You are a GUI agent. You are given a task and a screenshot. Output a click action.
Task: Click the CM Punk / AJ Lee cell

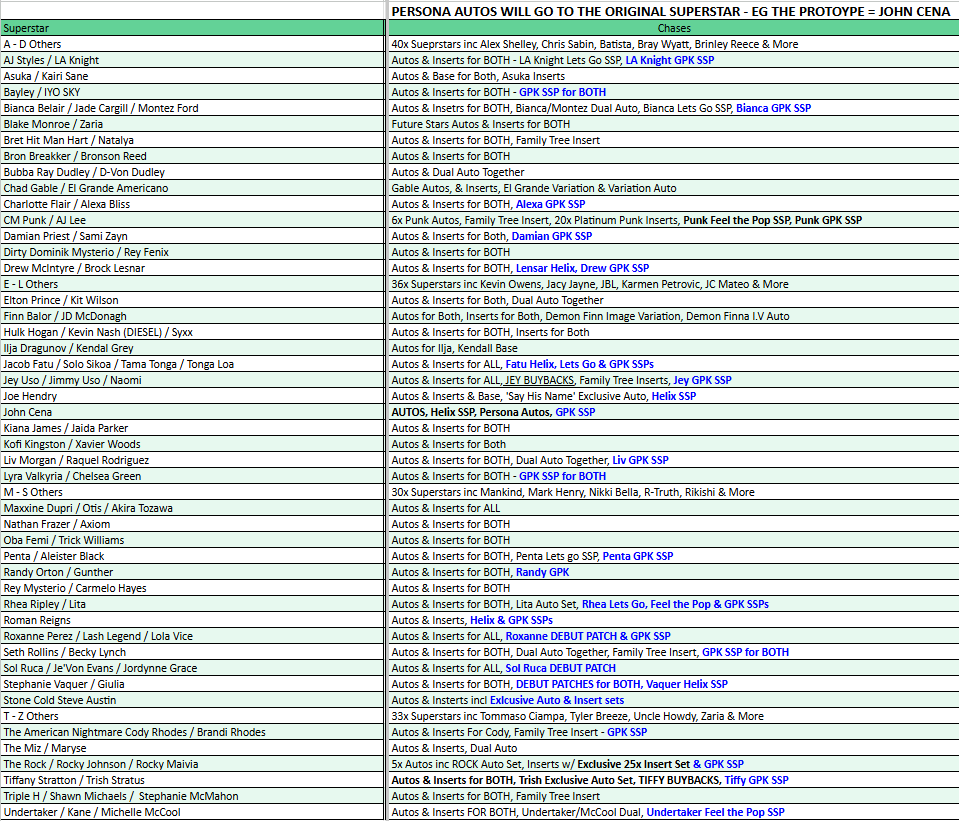pyautogui.click(x=193, y=220)
